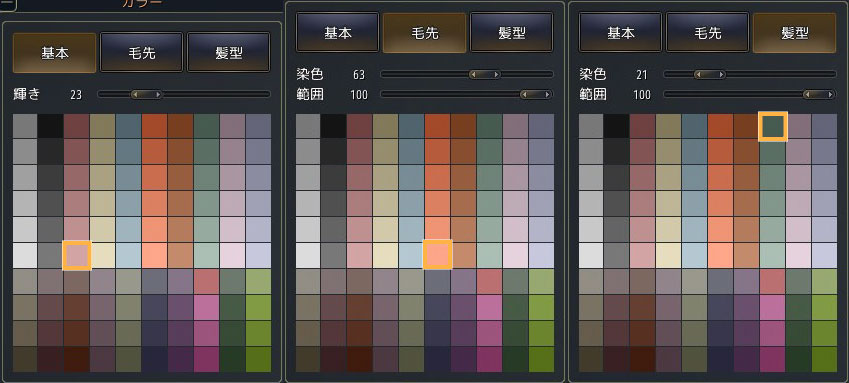Choose the lightest near-white gray swatch, left panel
The height and width of the screenshot is (383, 849).
coord(24,255)
